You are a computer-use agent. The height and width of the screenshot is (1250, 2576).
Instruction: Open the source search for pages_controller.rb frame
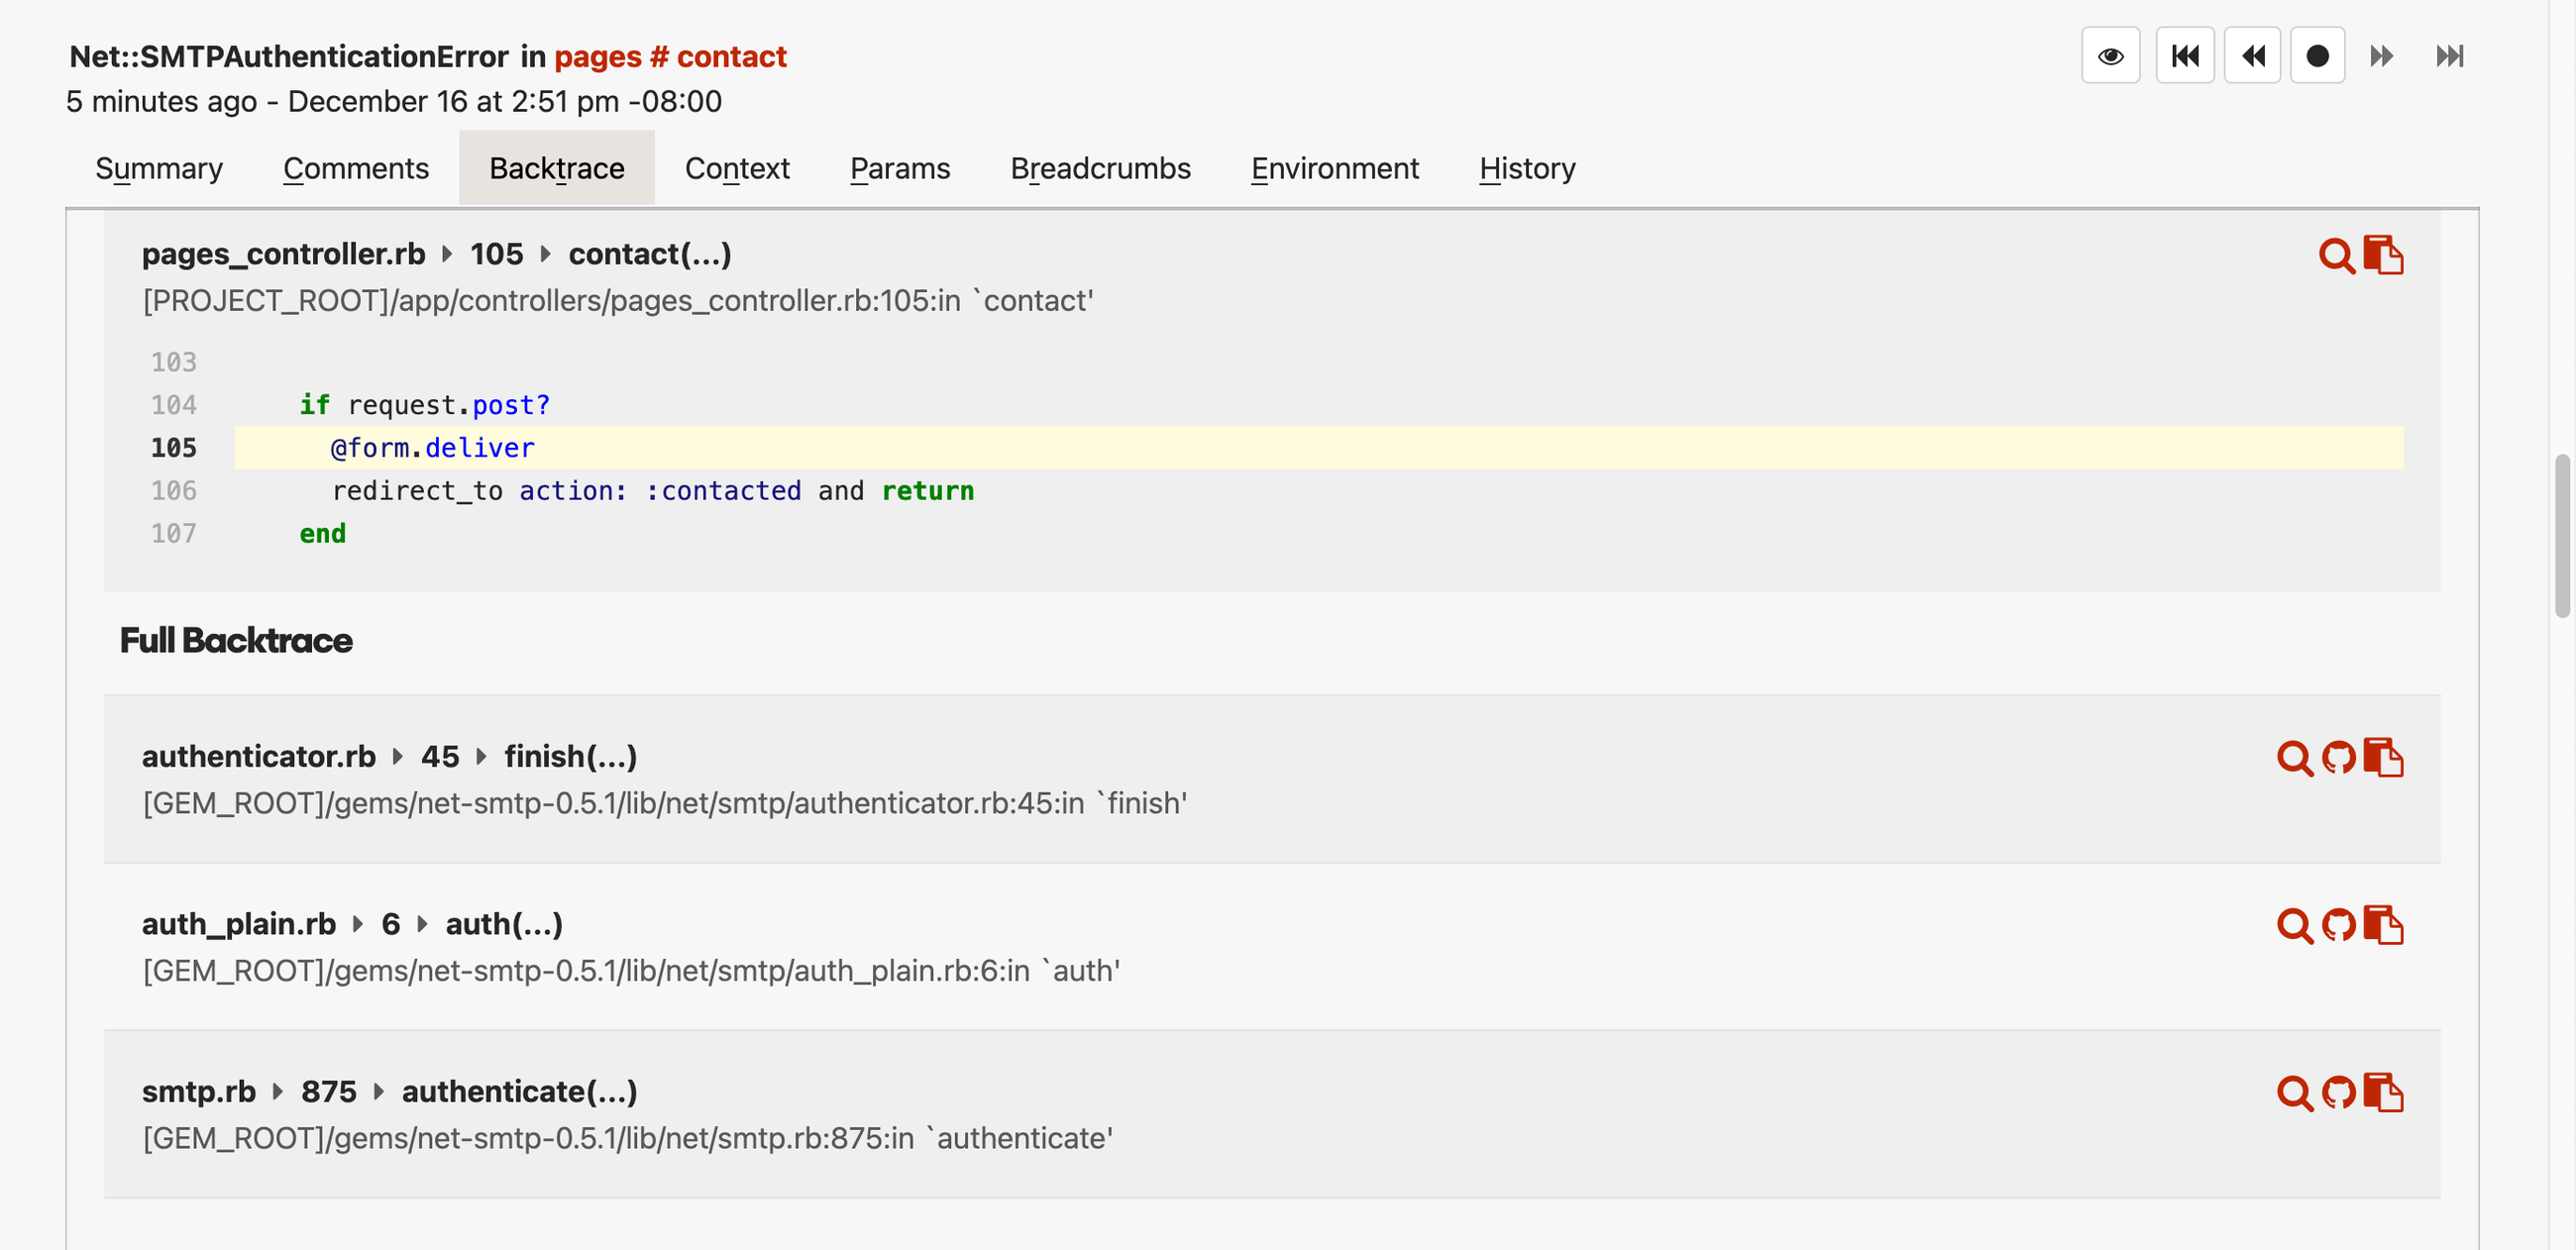[2337, 256]
